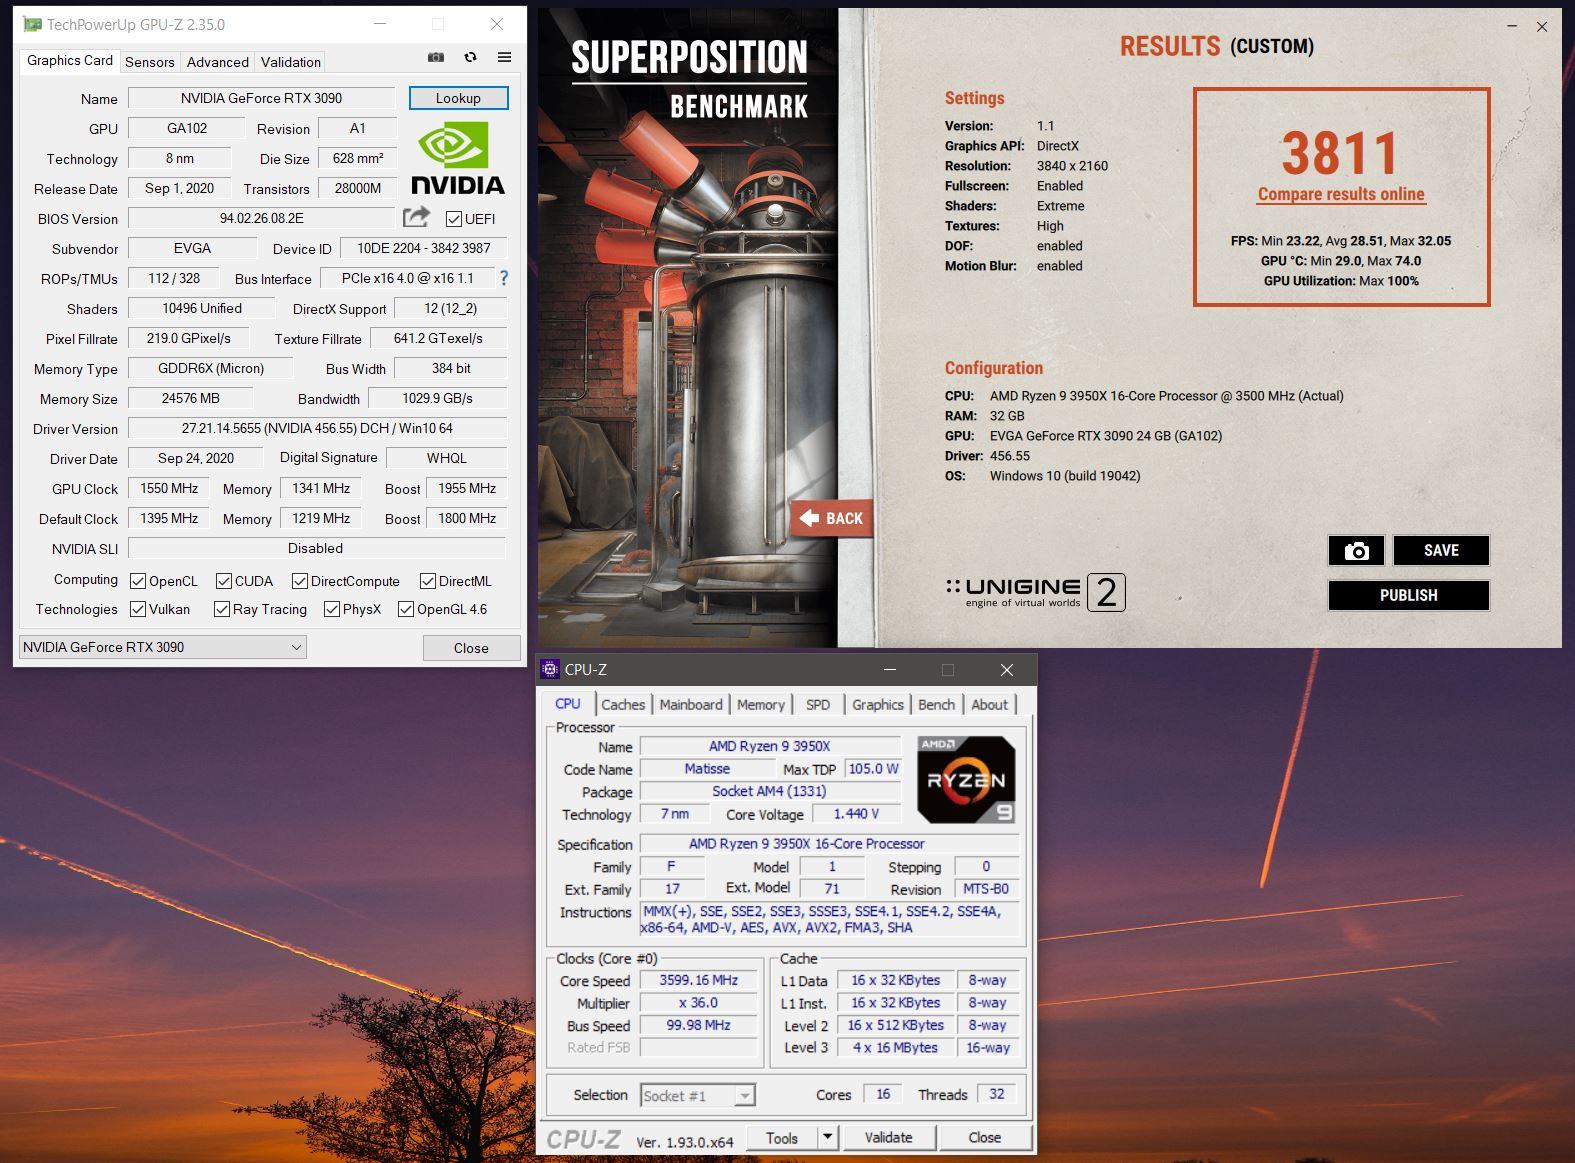1575x1163 pixels.
Task: Open the Graphics tab in CPU-Z
Action: click(x=878, y=705)
